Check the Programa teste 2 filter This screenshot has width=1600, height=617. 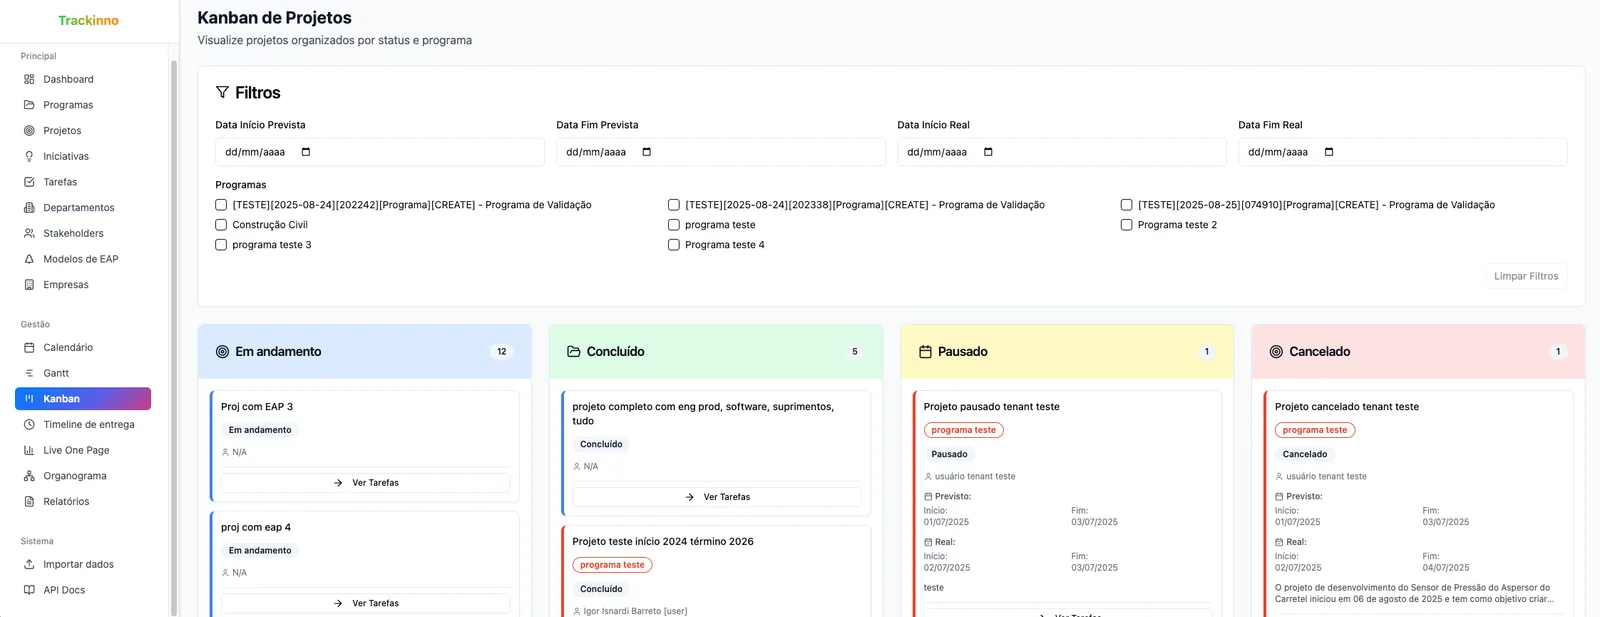coord(1127,225)
